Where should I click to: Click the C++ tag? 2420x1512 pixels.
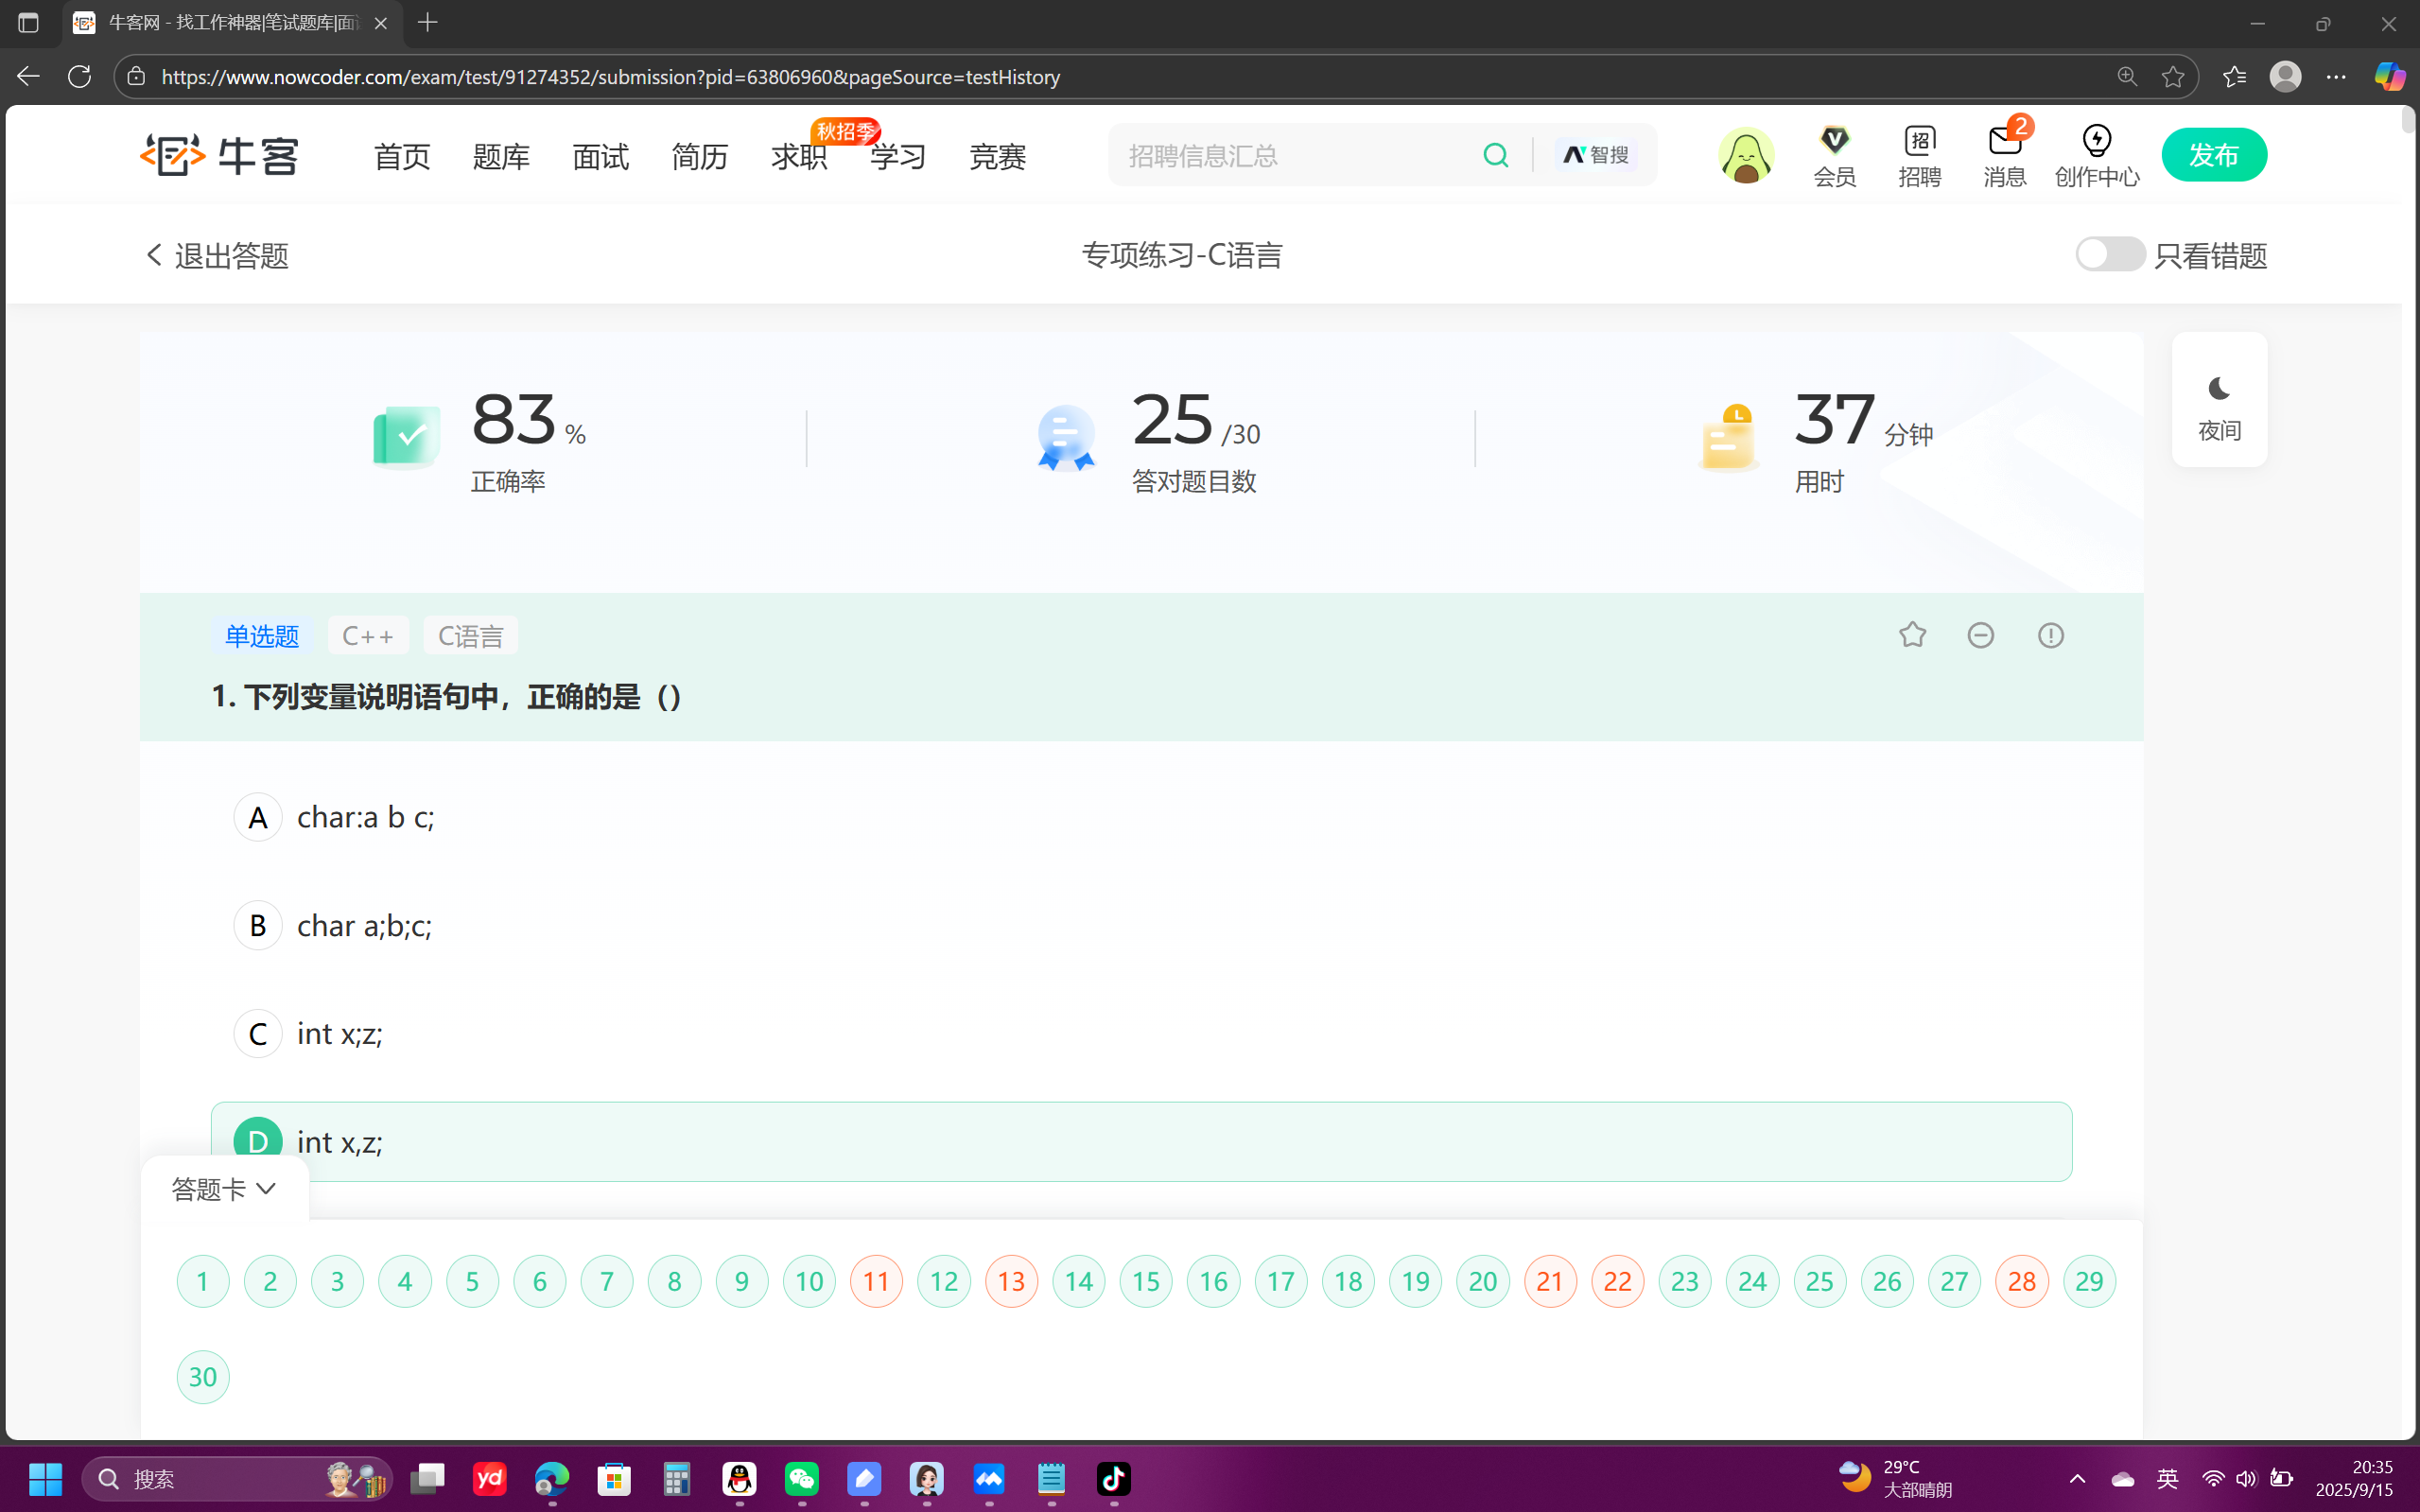(368, 636)
